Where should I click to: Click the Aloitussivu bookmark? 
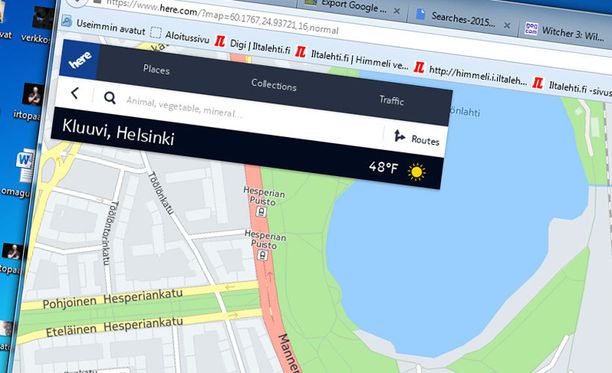point(180,36)
